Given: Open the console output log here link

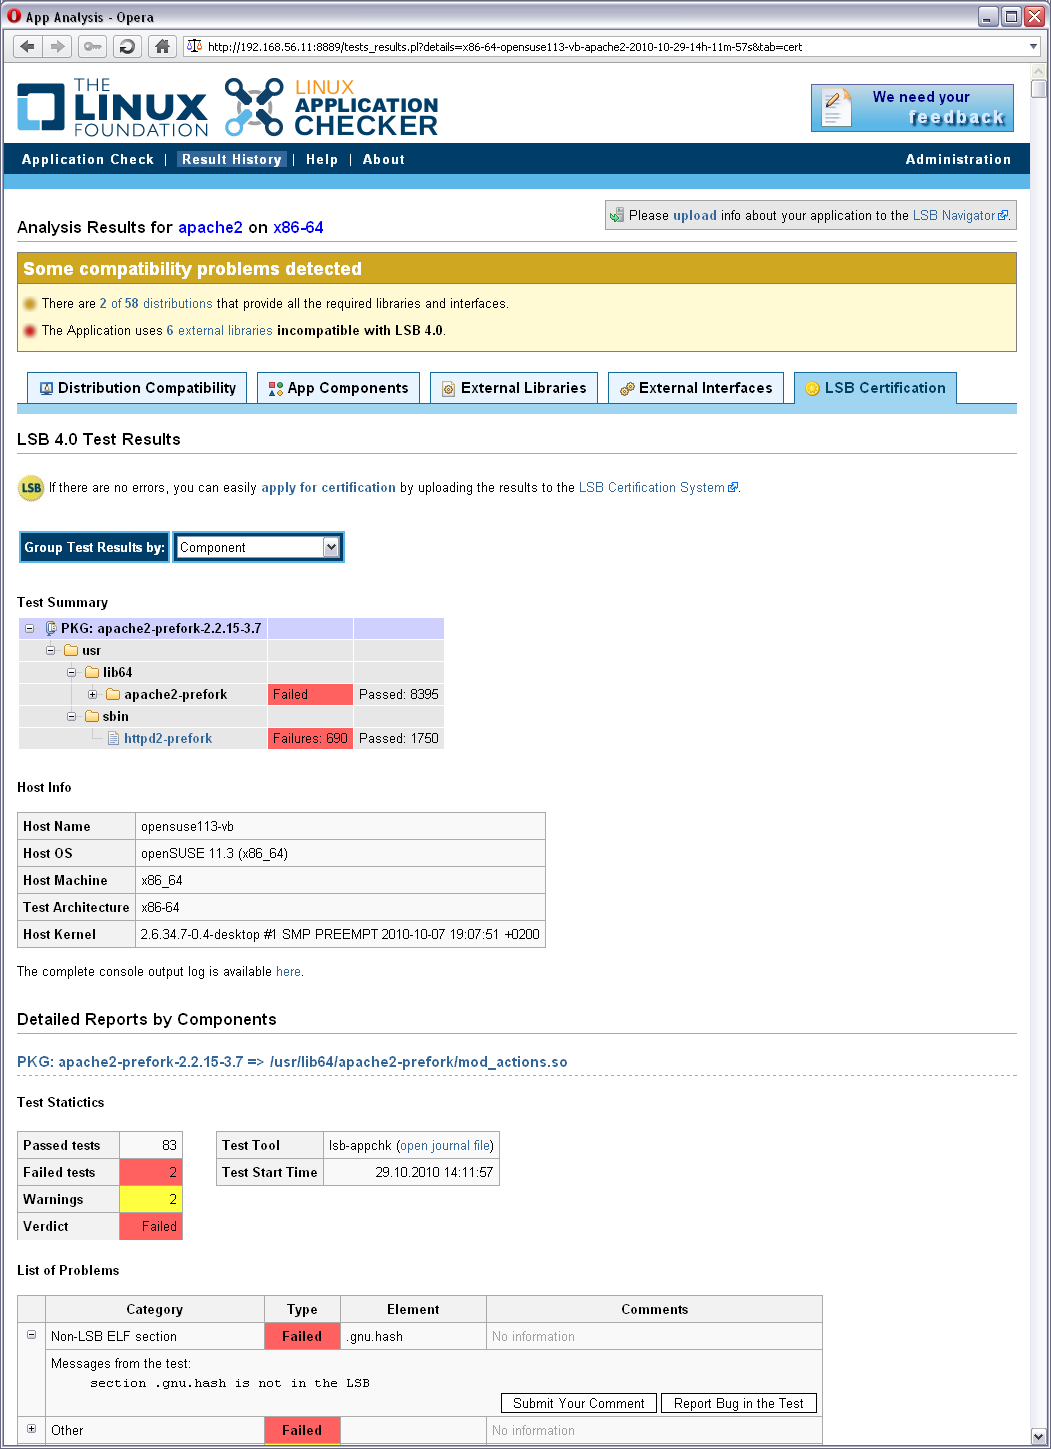Looking at the screenshot, I should coord(288,971).
